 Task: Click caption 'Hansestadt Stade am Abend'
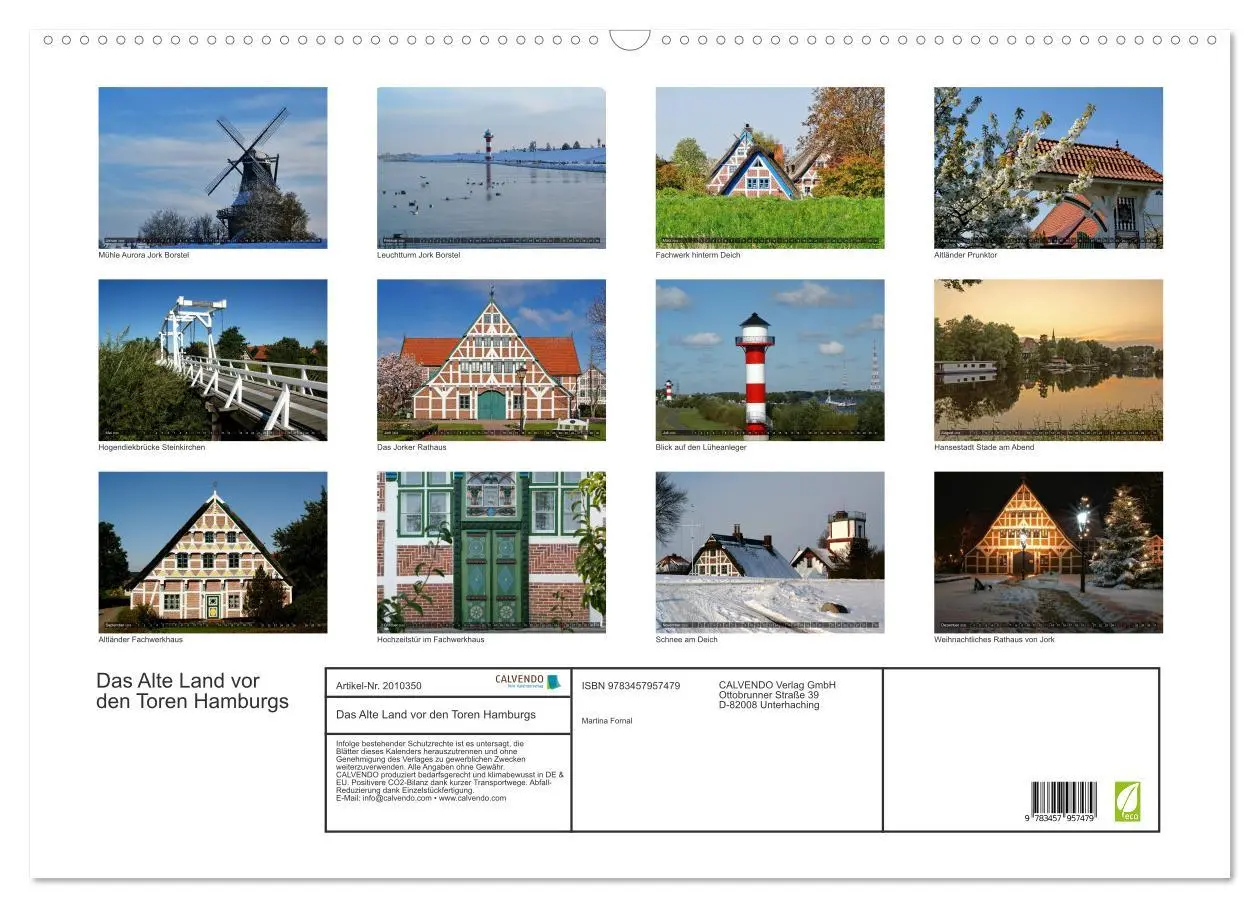(x=984, y=447)
